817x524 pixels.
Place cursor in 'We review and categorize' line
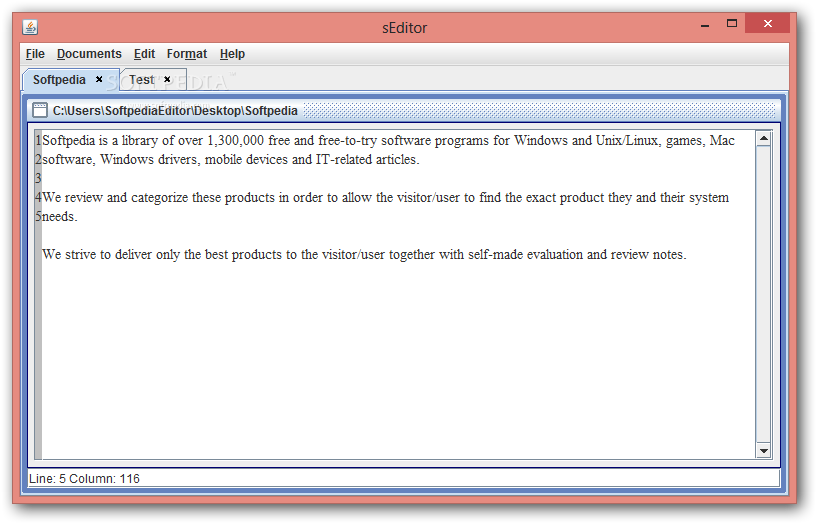pos(385,198)
